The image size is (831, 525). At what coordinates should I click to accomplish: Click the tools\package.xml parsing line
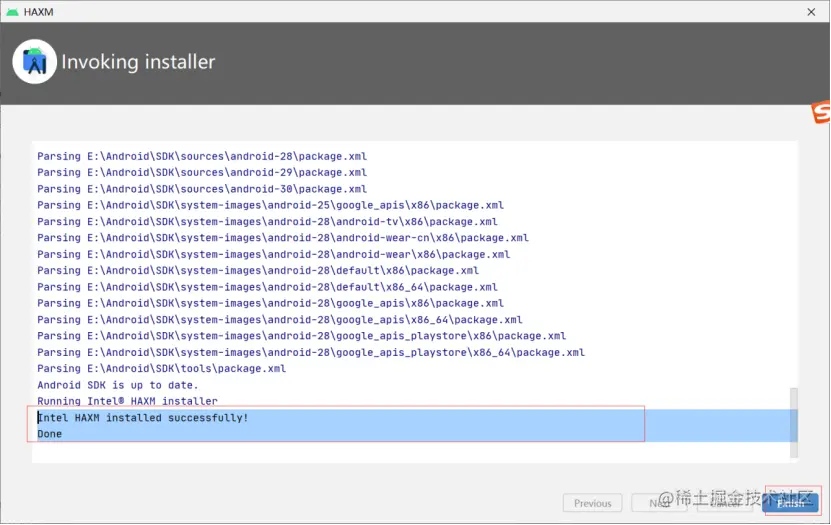(162, 369)
